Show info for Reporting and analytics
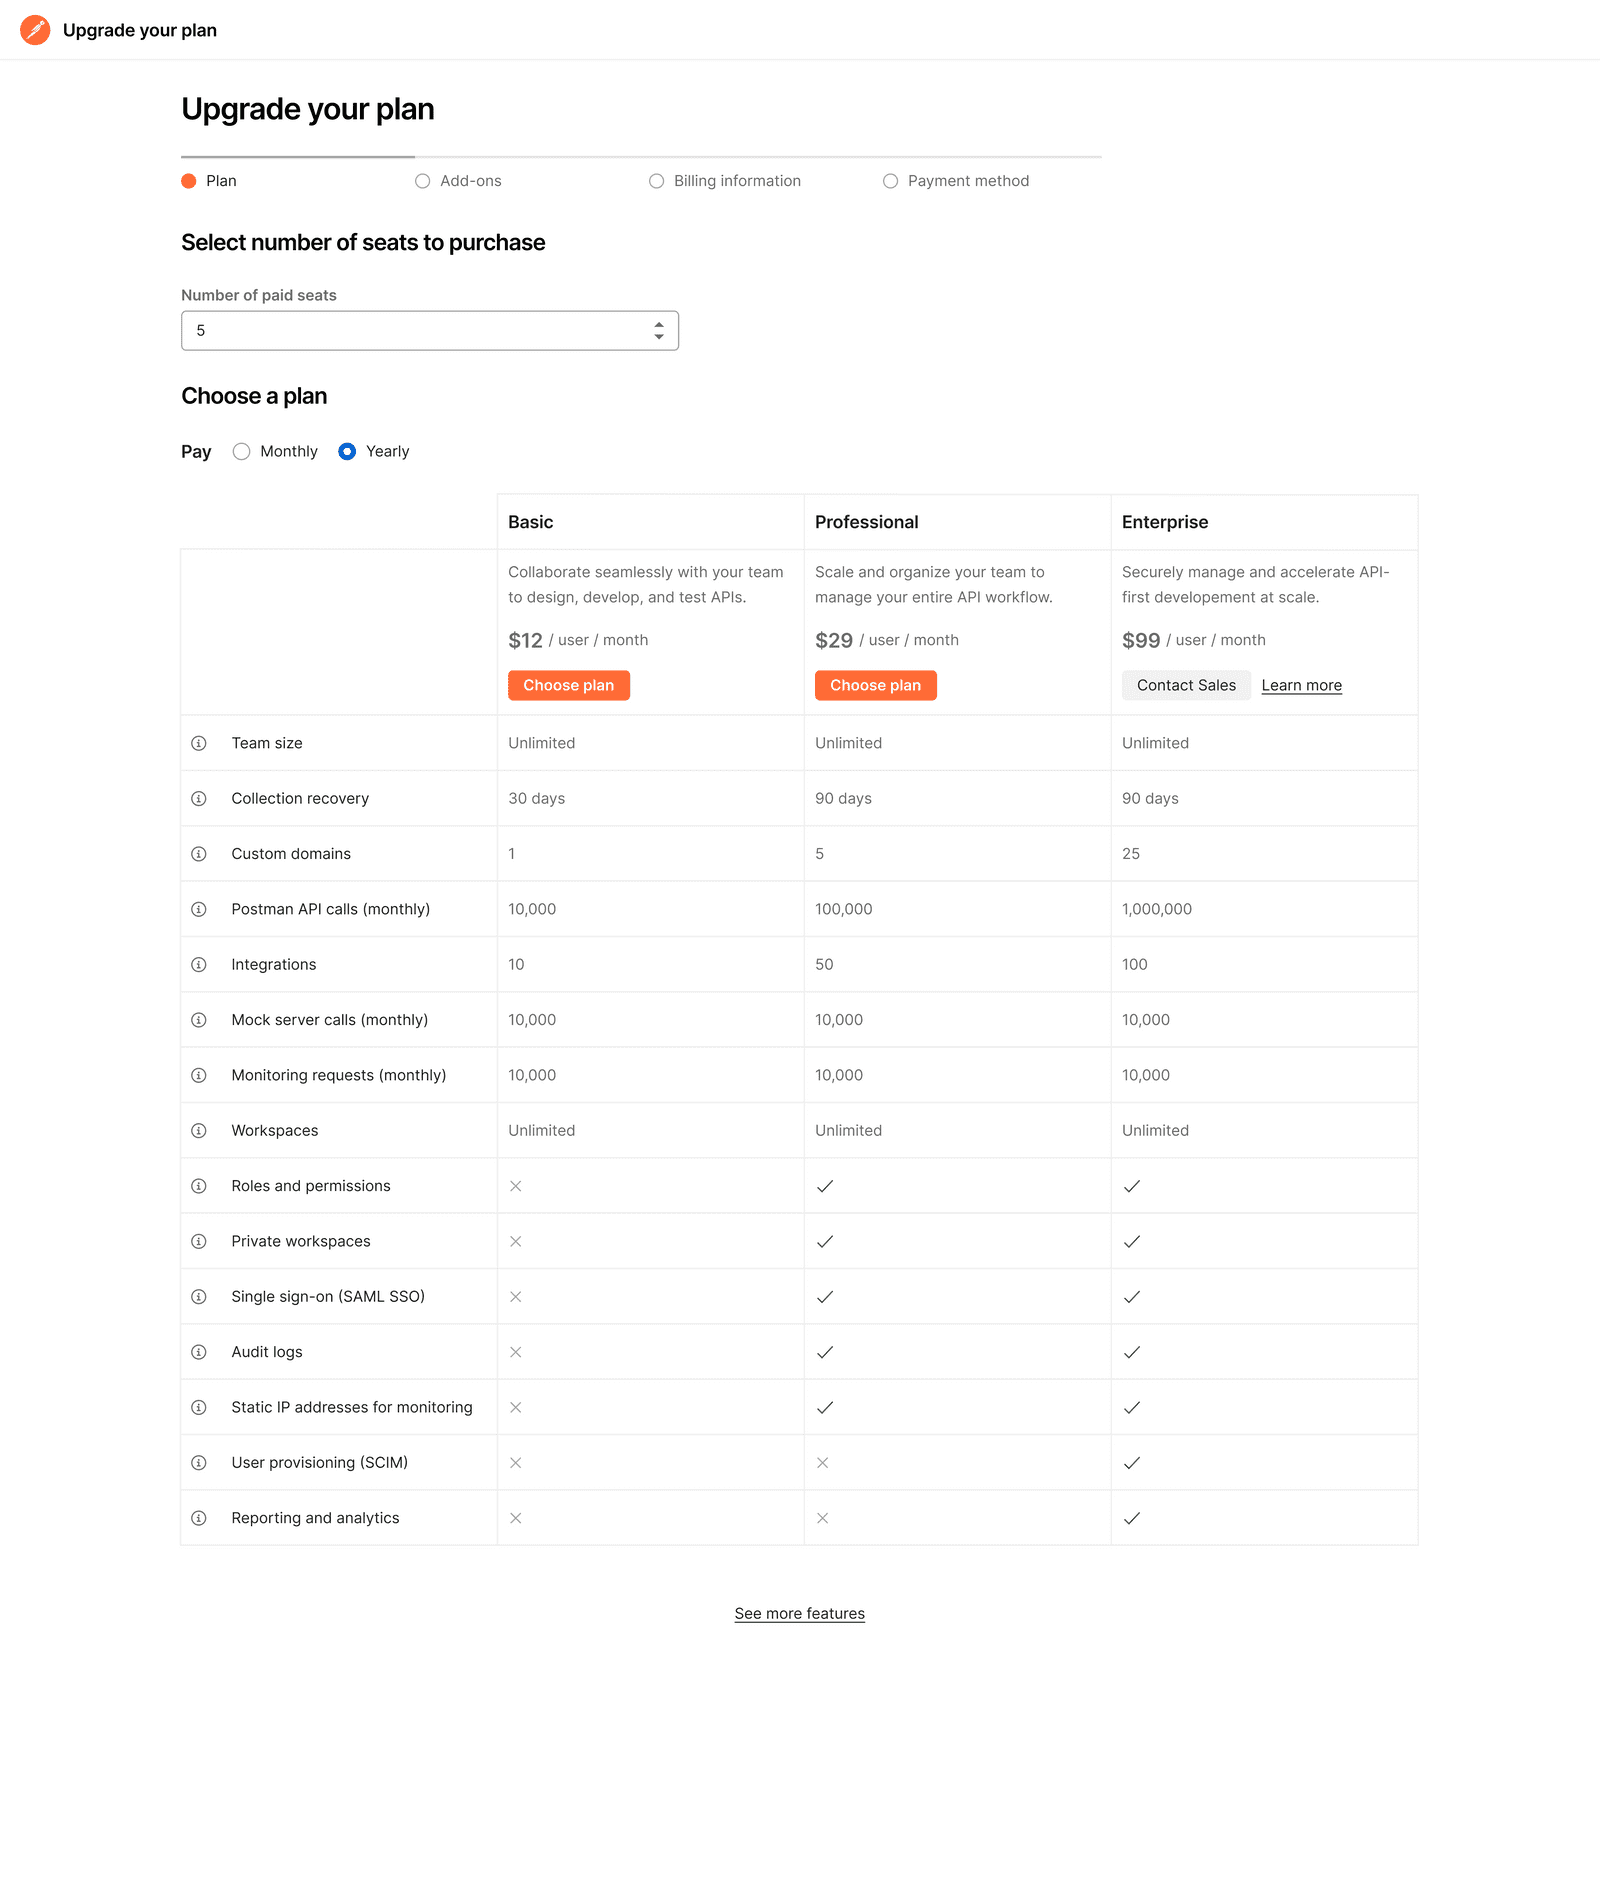 tap(199, 1518)
